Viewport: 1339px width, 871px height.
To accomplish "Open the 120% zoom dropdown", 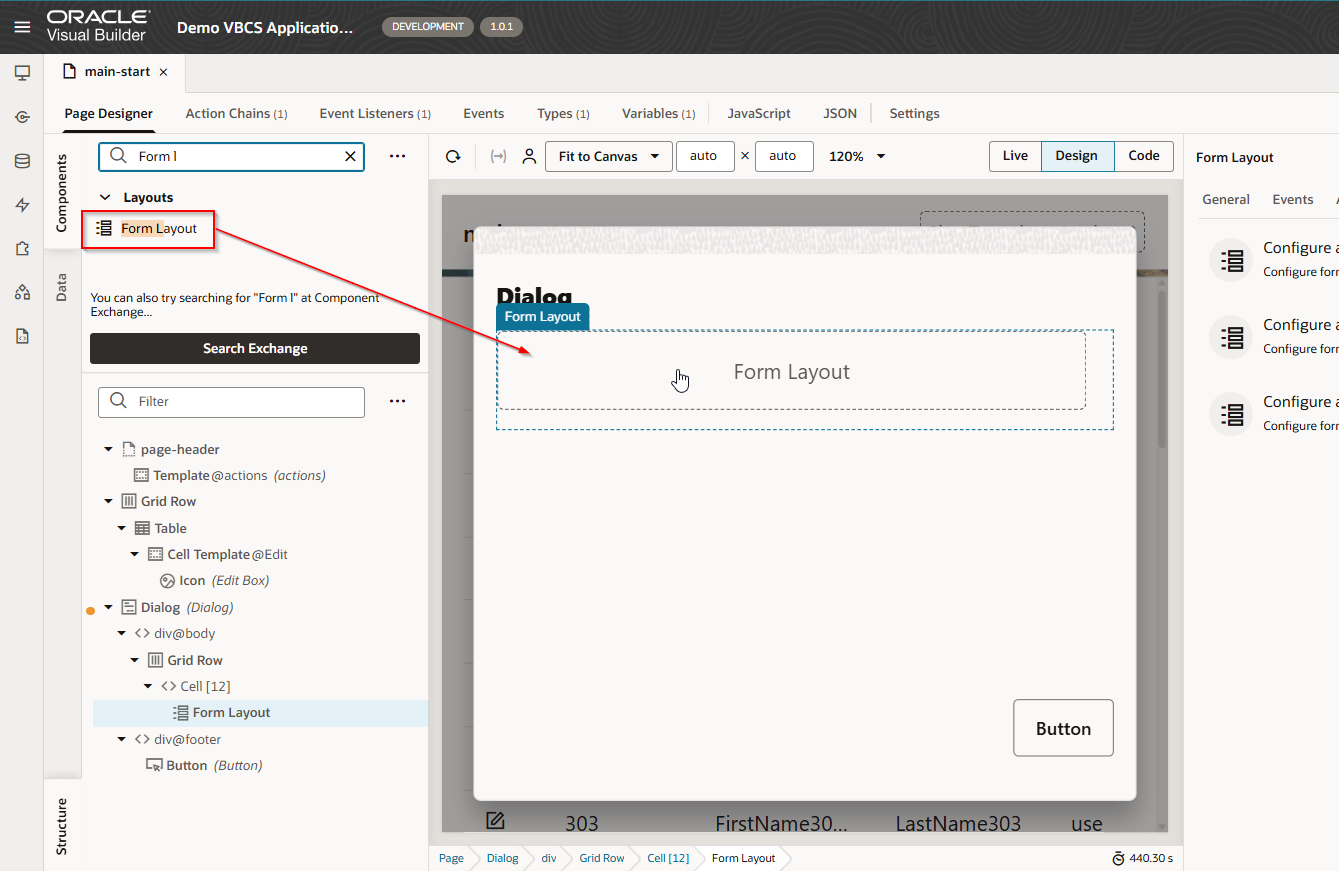I will tap(858, 156).
